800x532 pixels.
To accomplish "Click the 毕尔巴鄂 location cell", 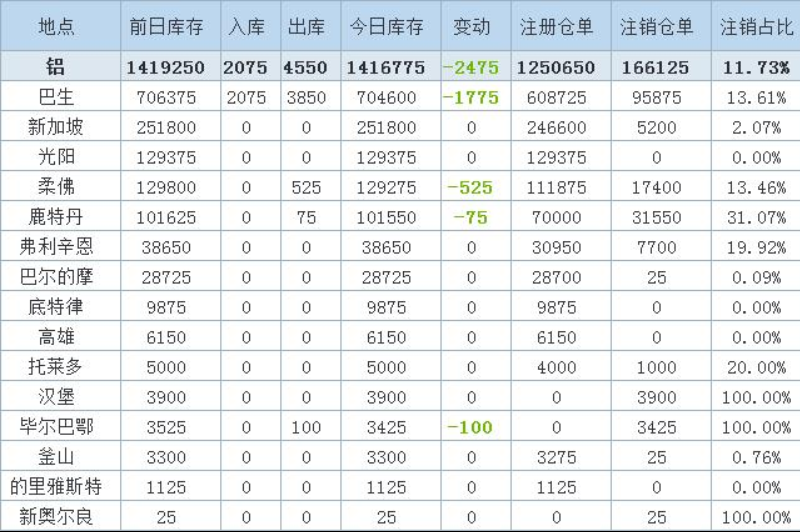I will coord(57,428).
